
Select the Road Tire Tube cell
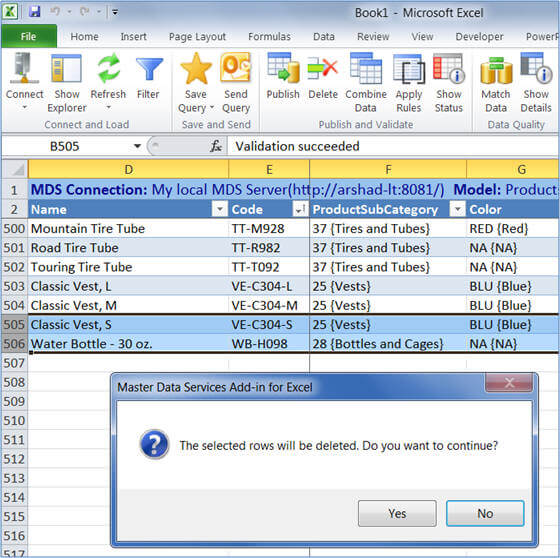point(128,248)
